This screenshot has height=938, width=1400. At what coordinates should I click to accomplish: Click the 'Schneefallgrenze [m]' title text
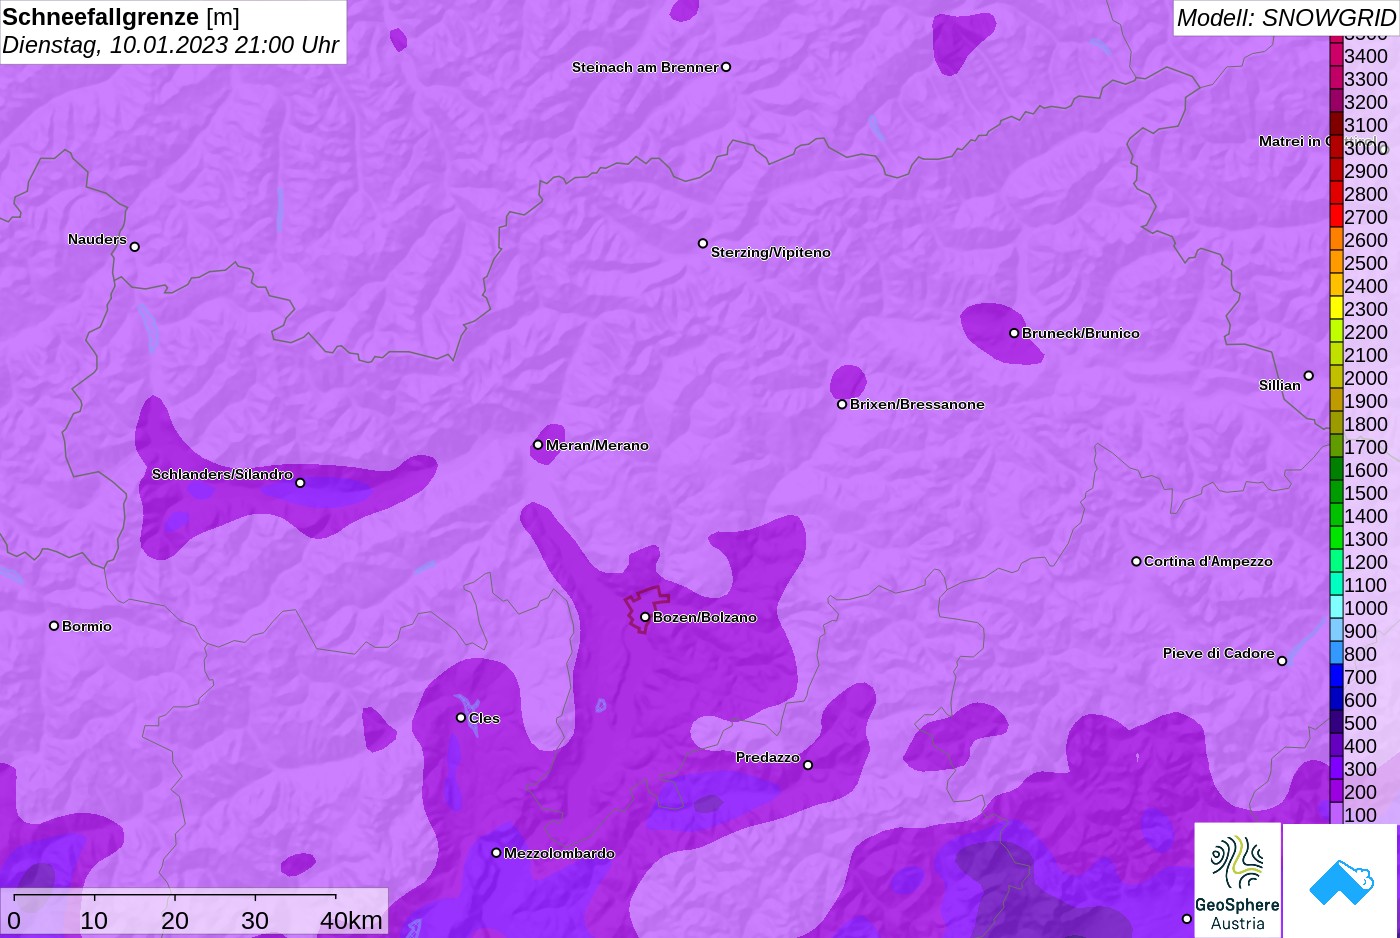(121, 17)
